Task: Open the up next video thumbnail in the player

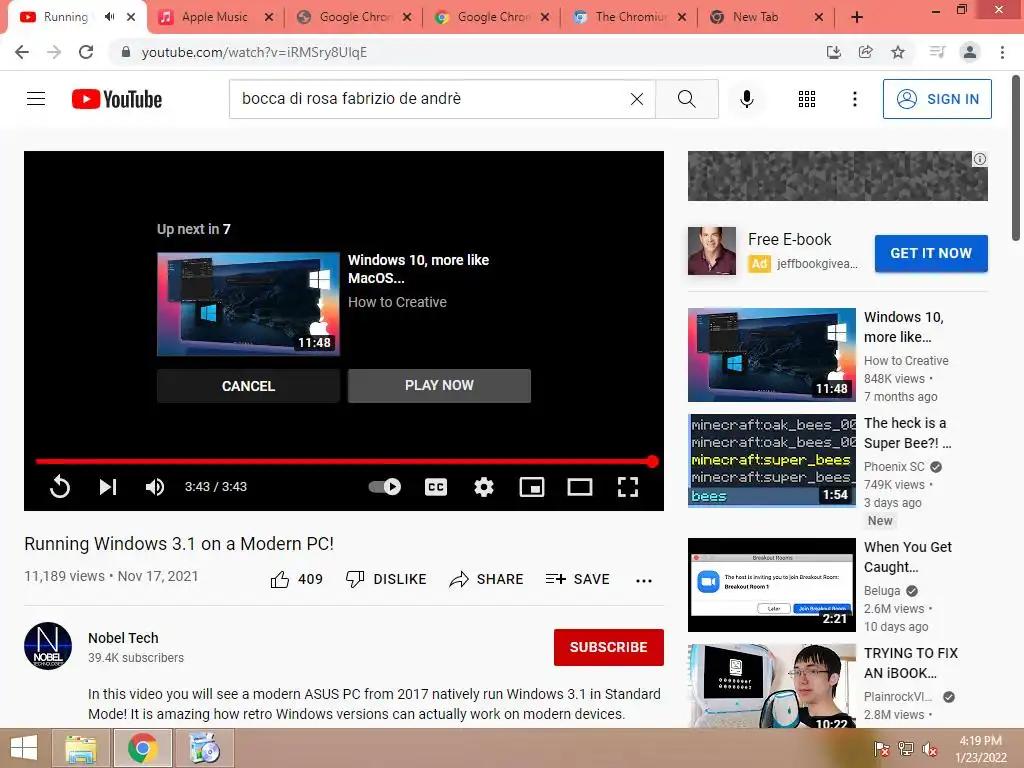Action: click(x=248, y=304)
